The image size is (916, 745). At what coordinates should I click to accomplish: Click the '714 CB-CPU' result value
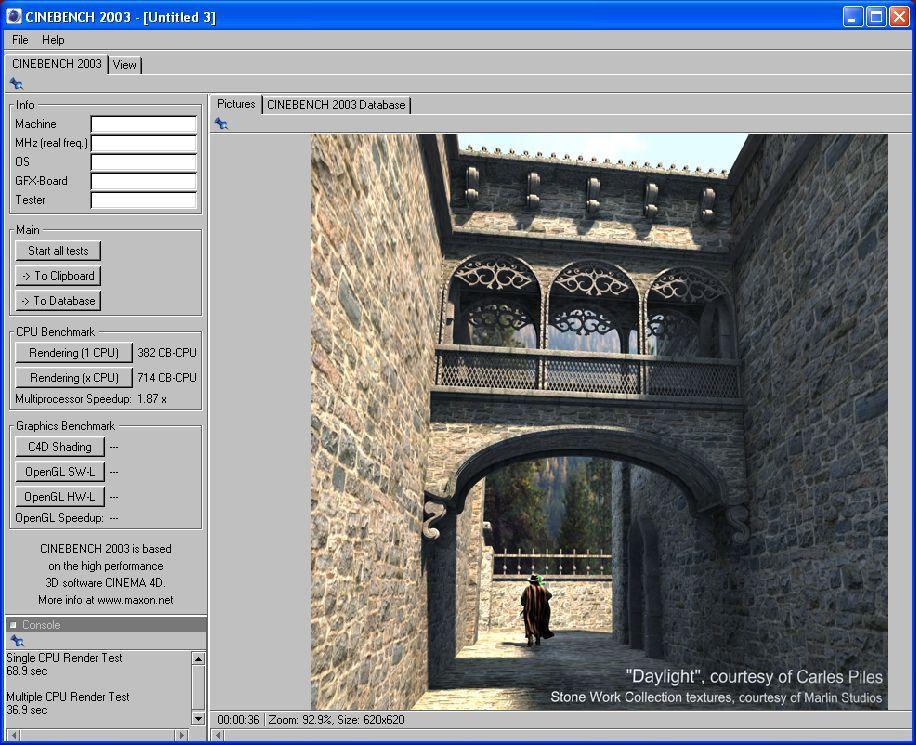(167, 378)
